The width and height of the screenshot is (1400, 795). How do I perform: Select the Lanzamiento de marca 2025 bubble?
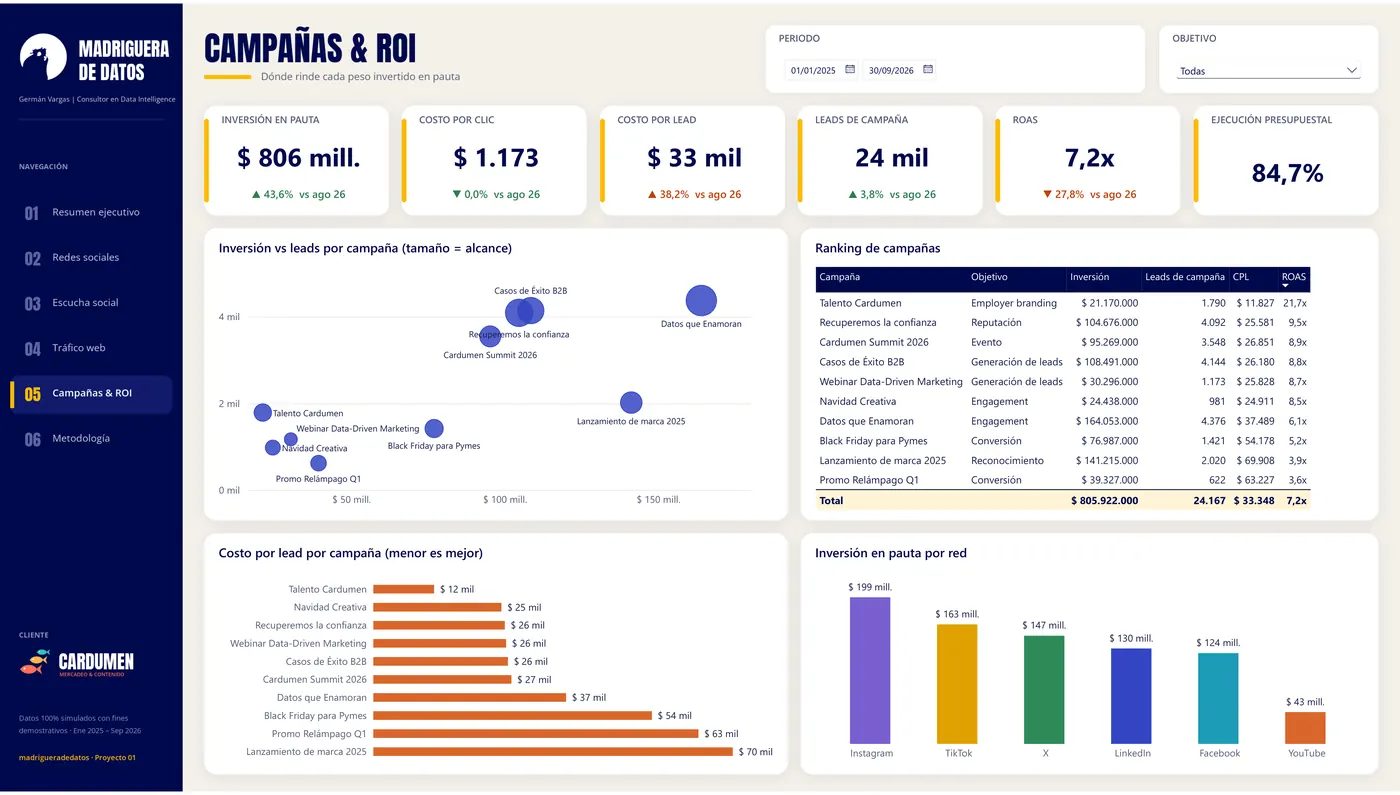pos(630,402)
